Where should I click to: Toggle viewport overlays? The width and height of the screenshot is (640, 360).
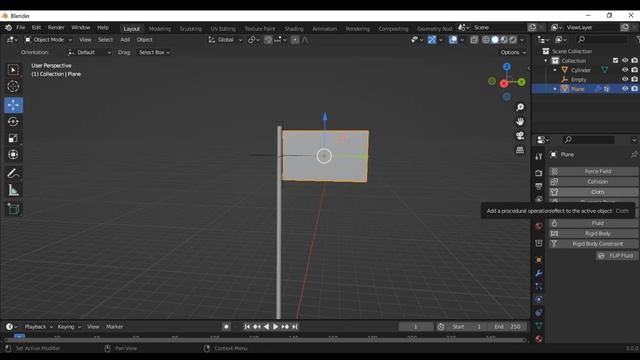click(453, 40)
